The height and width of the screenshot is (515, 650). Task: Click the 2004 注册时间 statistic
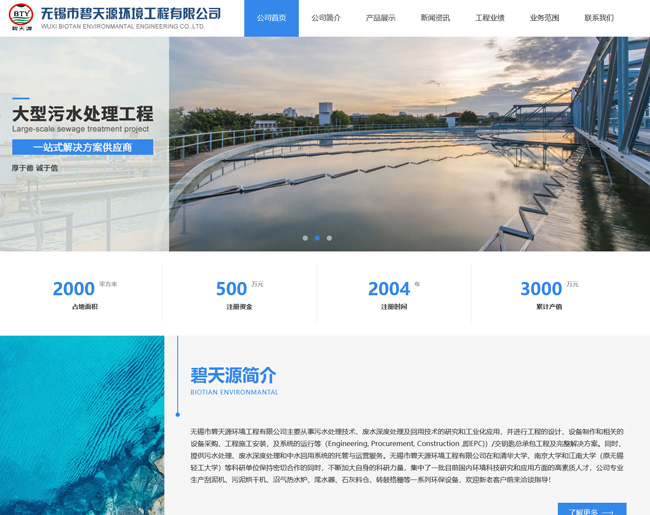point(393,293)
